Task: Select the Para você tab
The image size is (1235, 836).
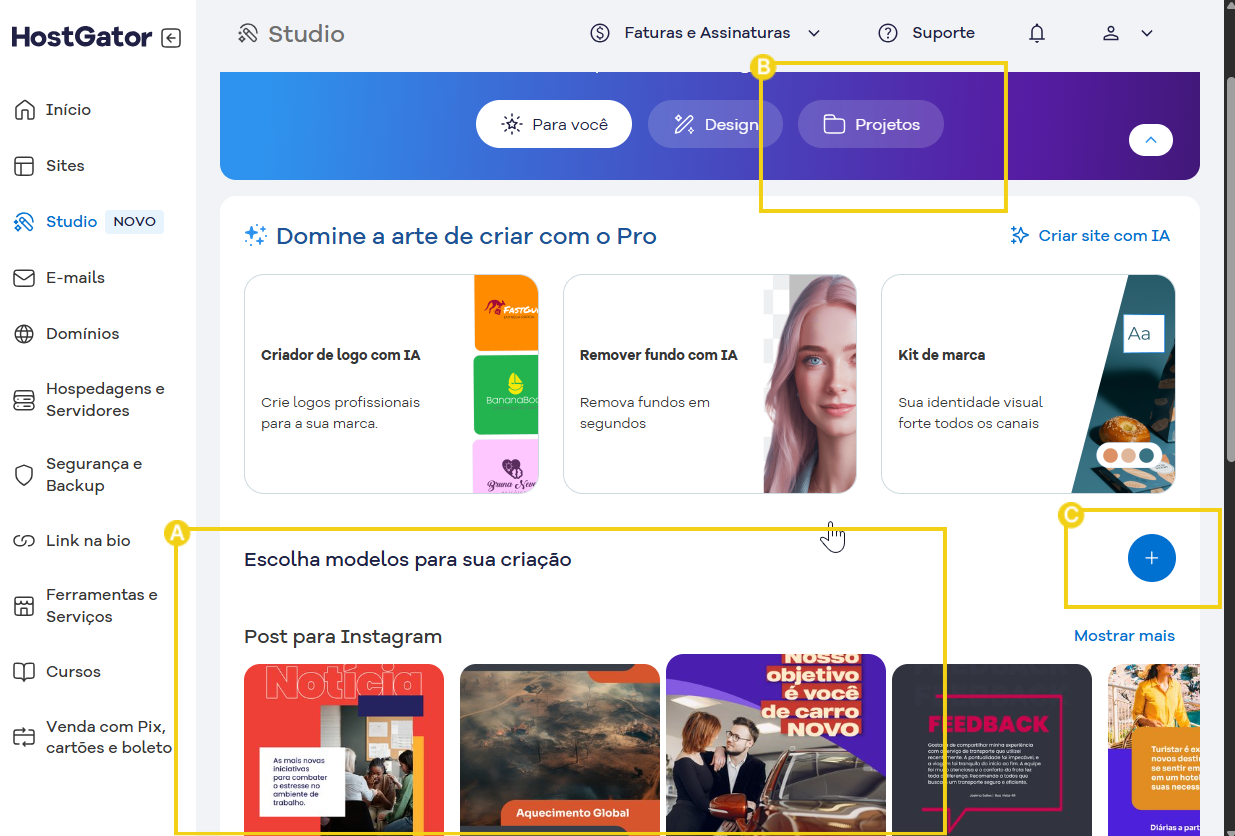Action: pos(554,124)
